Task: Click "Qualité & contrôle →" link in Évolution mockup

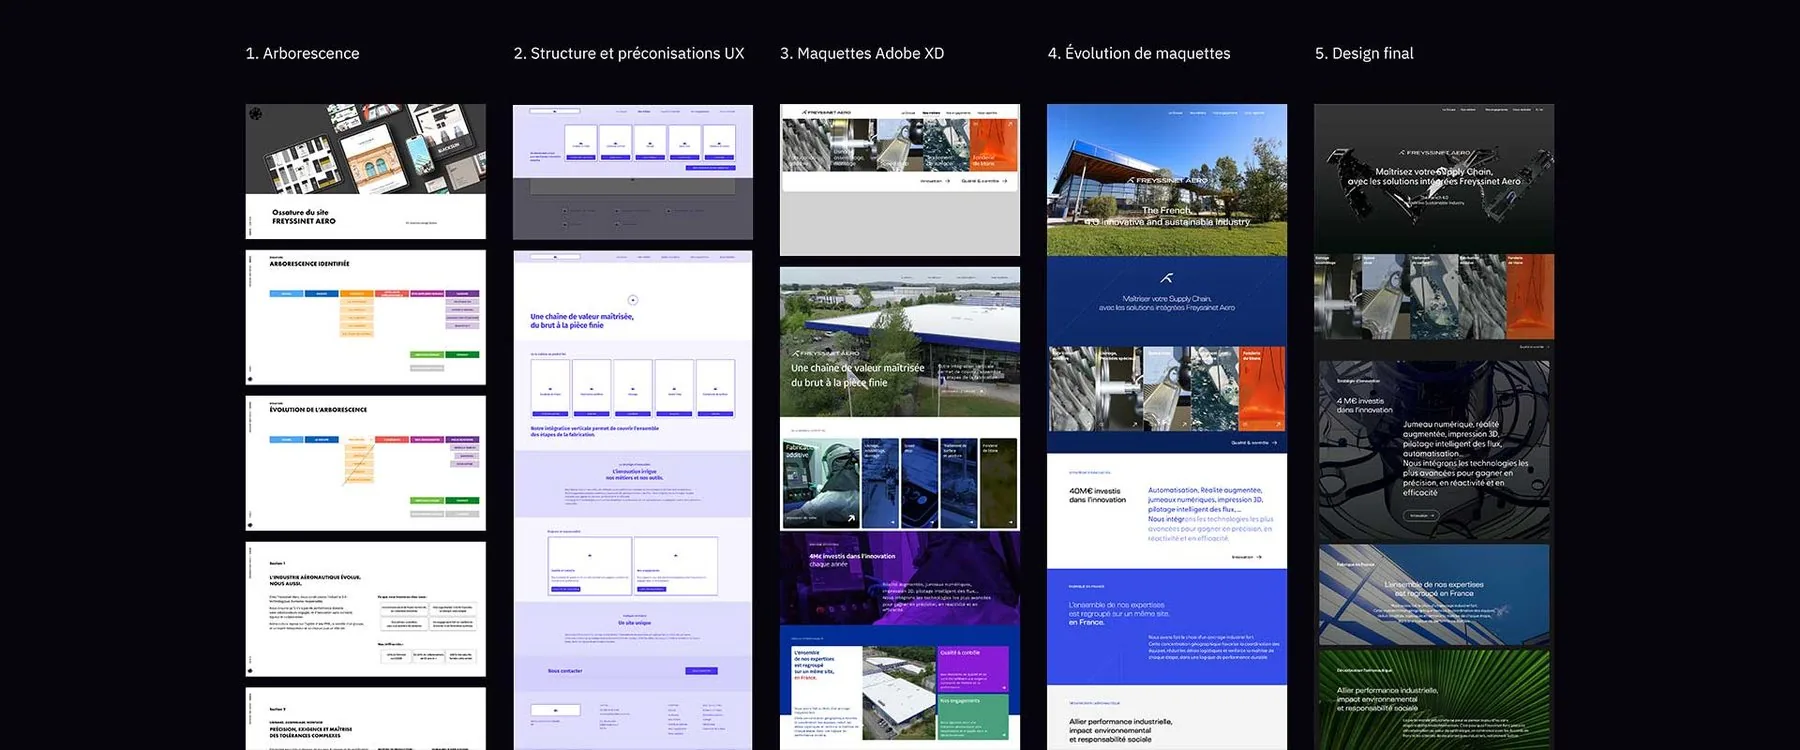Action: pos(1254,443)
